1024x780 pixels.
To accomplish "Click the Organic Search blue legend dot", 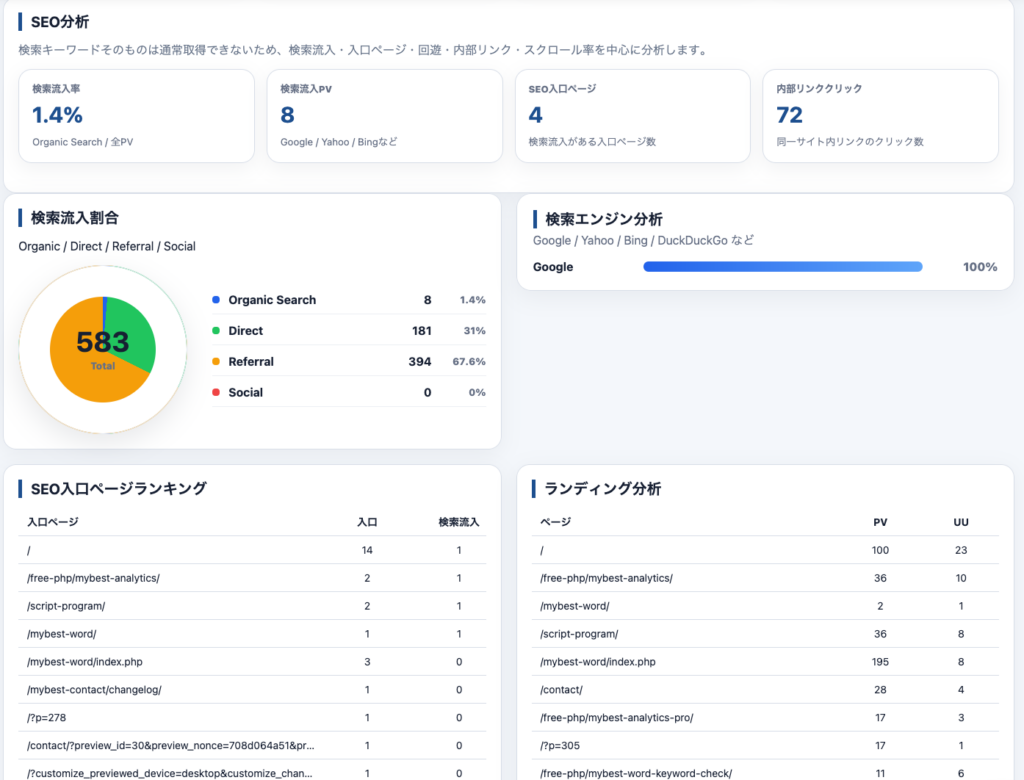I will pos(216,300).
